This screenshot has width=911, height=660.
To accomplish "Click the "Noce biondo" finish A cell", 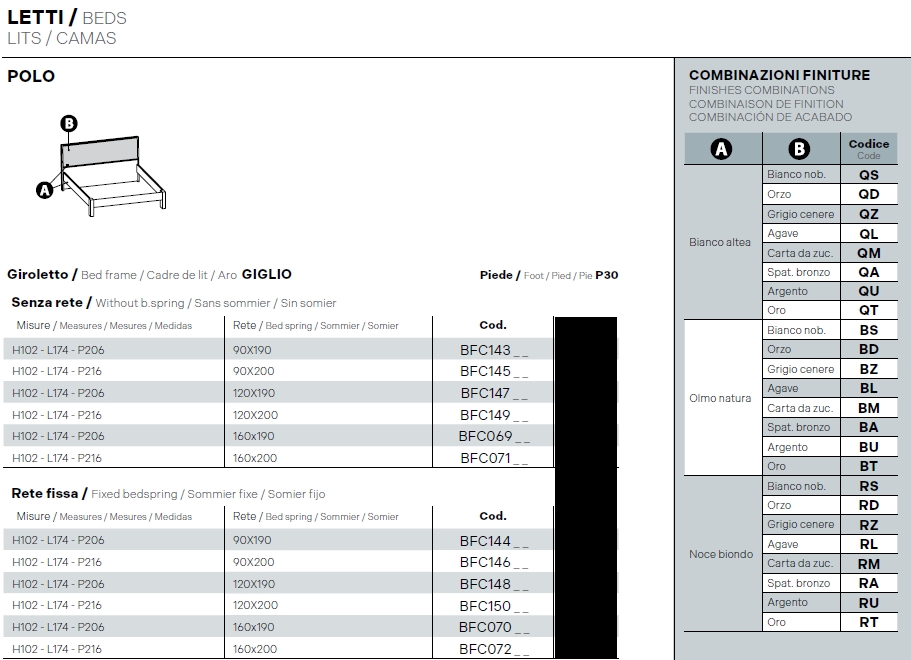I will 723,554.
